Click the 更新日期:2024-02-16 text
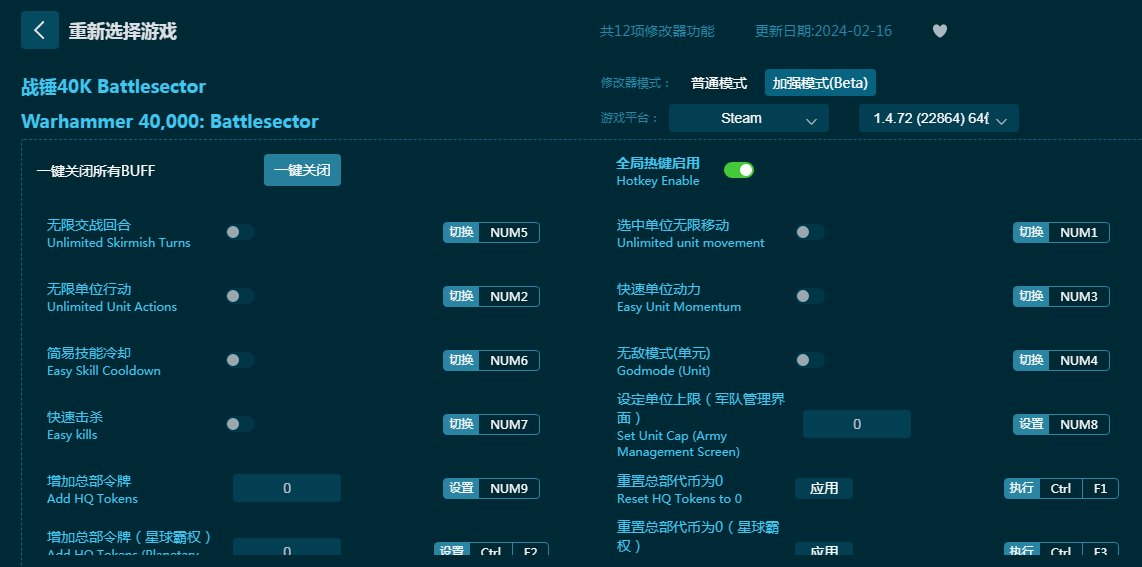This screenshot has width=1142, height=567. pos(824,31)
